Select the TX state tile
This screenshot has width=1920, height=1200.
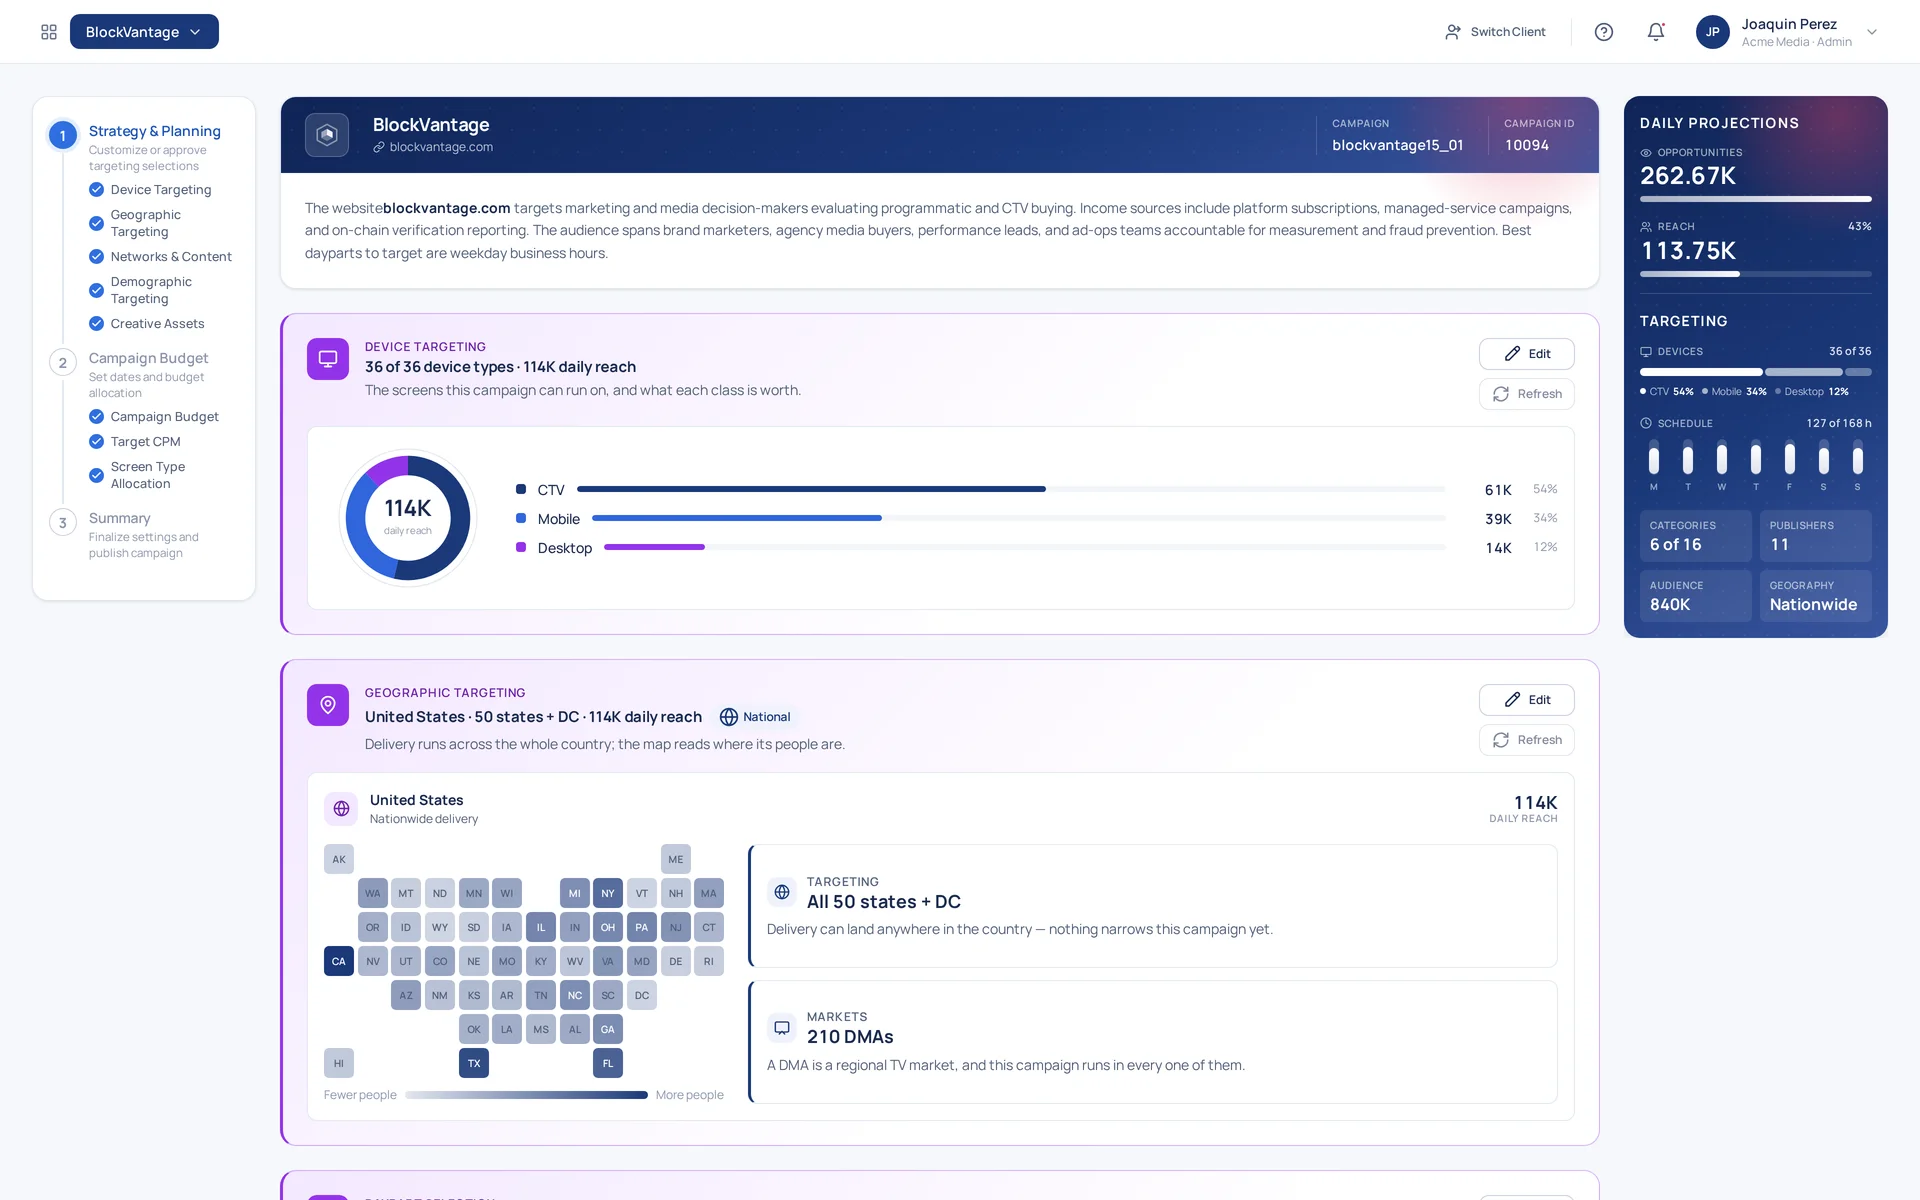pos(474,1063)
